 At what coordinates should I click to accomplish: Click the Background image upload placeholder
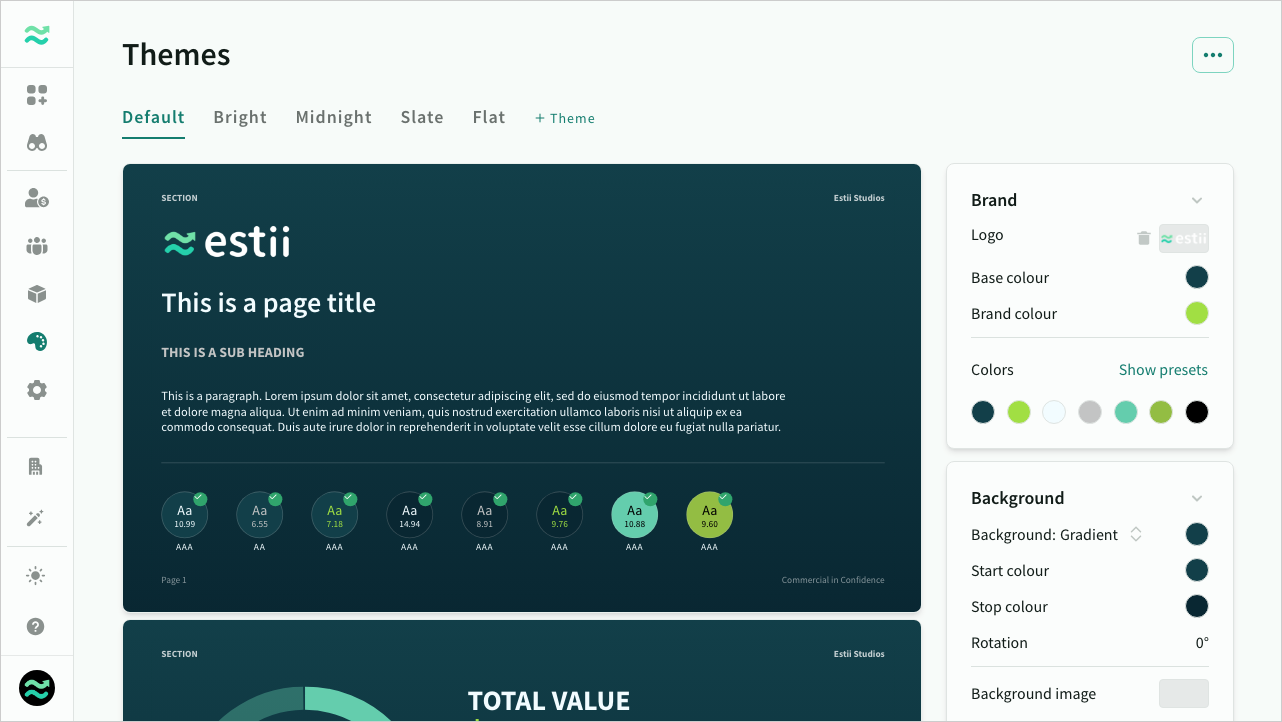(x=1183, y=694)
